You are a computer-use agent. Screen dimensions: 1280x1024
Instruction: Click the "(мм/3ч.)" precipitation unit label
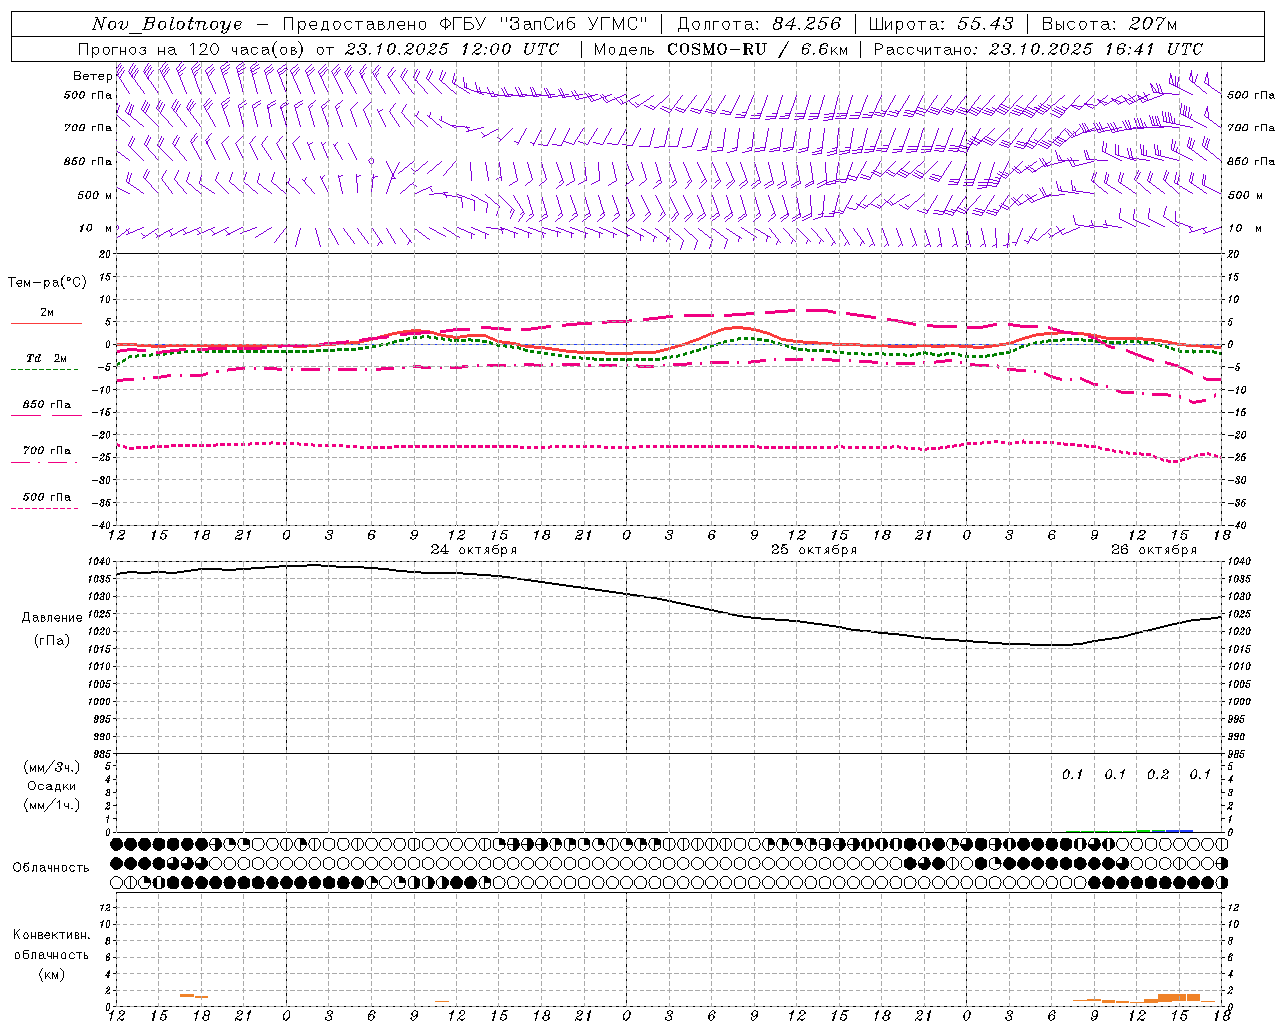tap(52, 767)
